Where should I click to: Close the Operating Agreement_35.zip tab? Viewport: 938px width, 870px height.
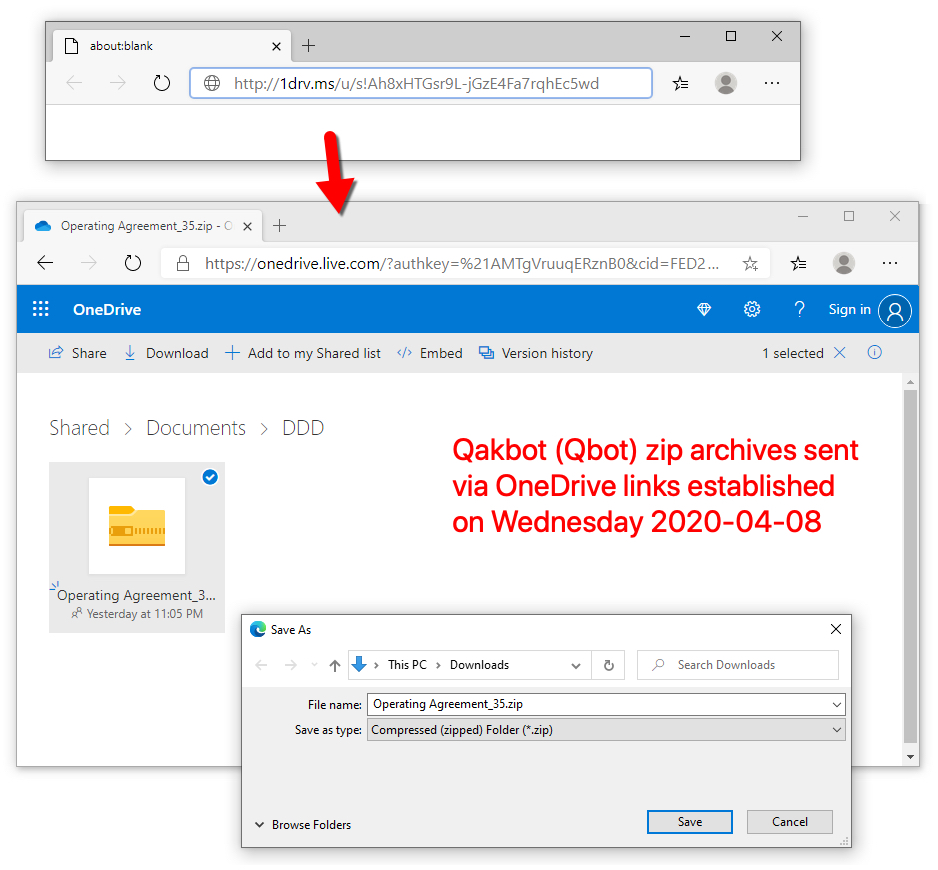click(x=248, y=226)
